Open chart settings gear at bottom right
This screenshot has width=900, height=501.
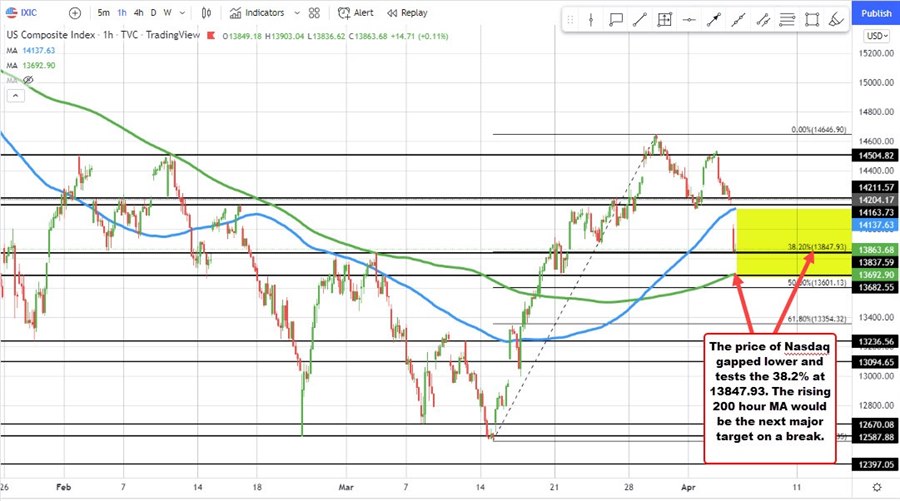click(876, 487)
